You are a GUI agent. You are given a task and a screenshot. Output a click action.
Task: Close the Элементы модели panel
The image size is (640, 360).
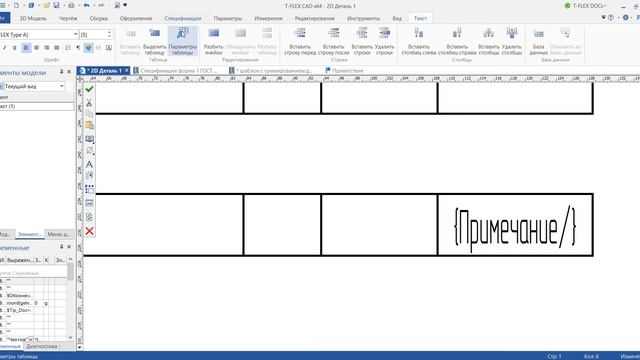pyautogui.click(x=69, y=71)
